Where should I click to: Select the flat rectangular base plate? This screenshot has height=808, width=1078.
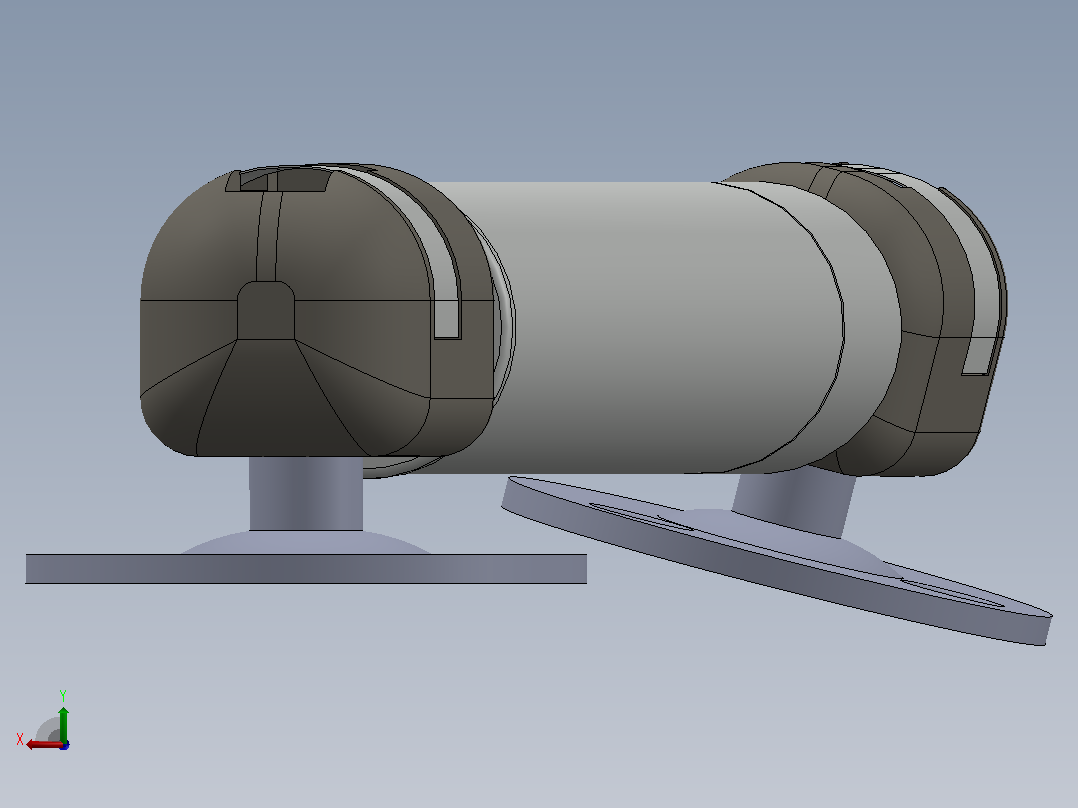click(306, 569)
